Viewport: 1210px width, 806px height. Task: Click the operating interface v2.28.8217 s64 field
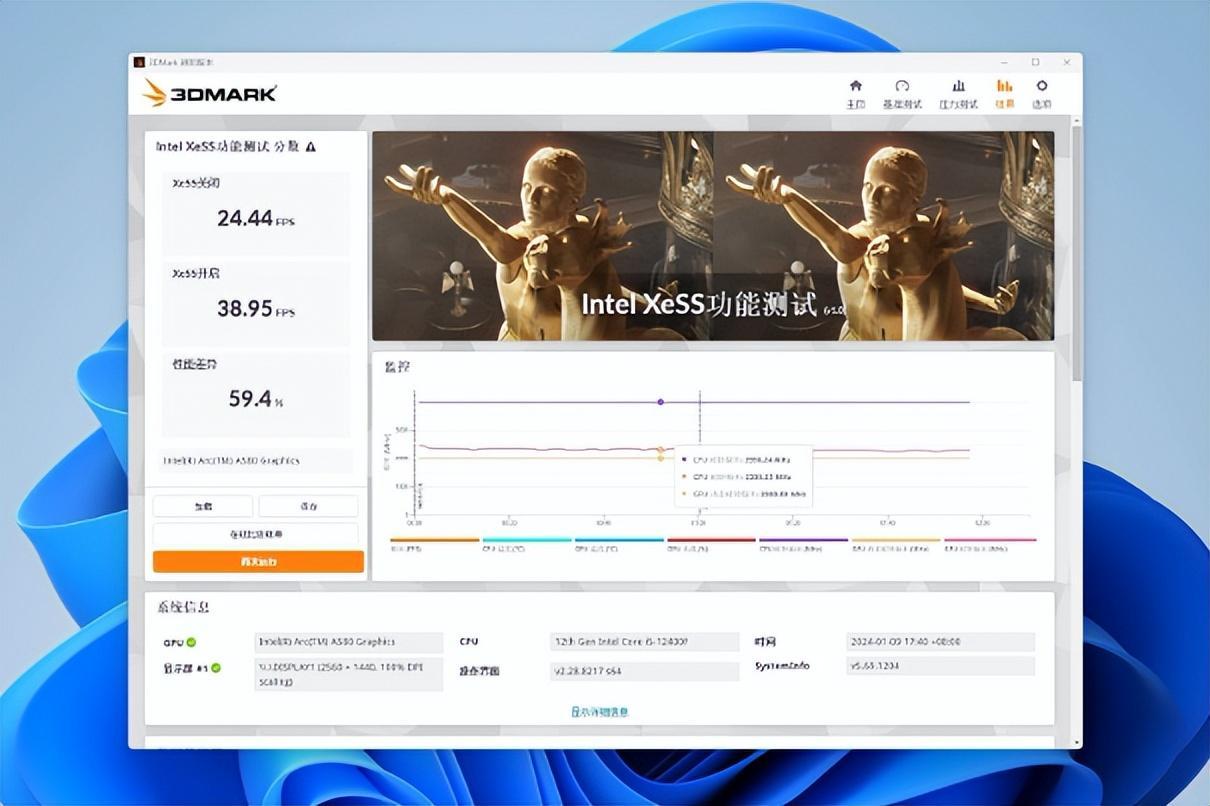645,671
